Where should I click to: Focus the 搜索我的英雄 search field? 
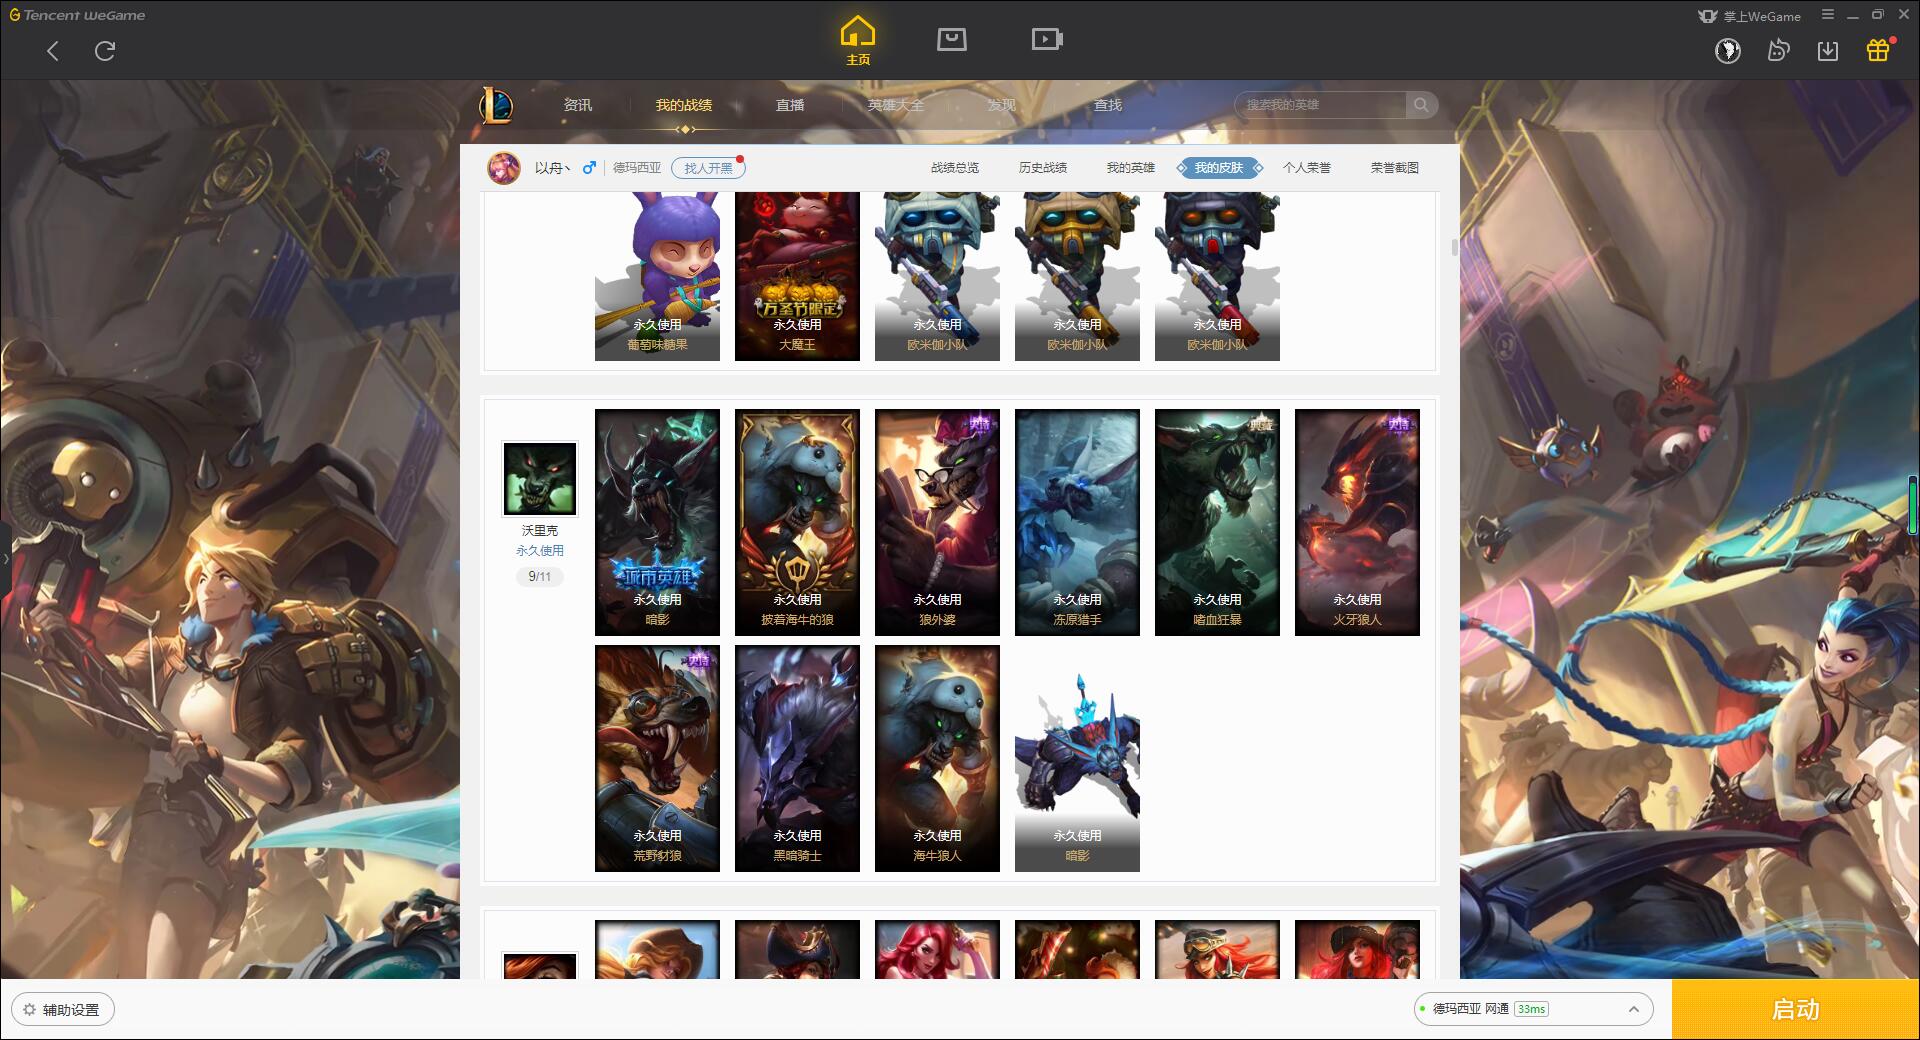pos(1322,105)
